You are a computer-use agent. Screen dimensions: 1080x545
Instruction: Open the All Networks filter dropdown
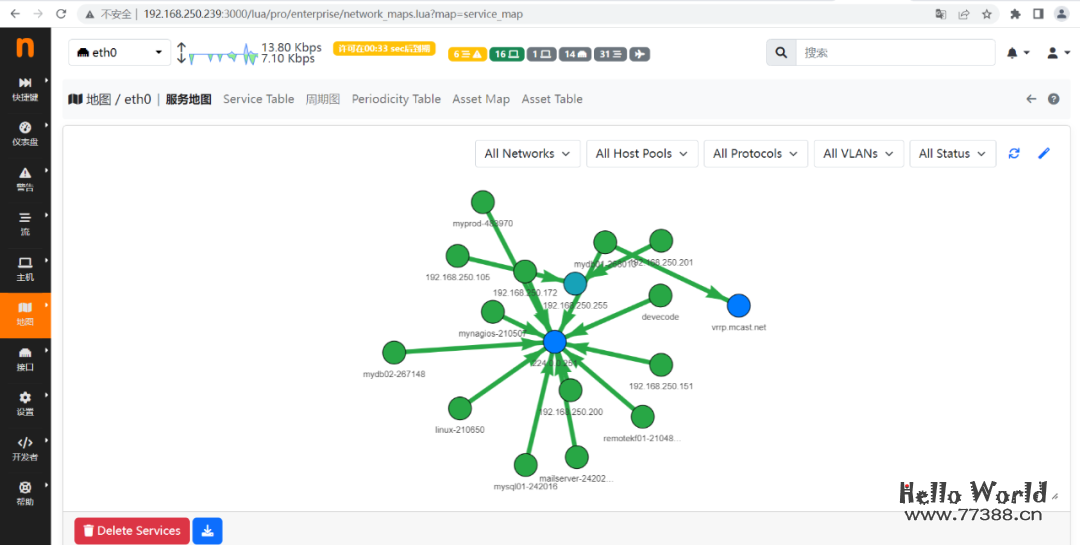point(527,153)
